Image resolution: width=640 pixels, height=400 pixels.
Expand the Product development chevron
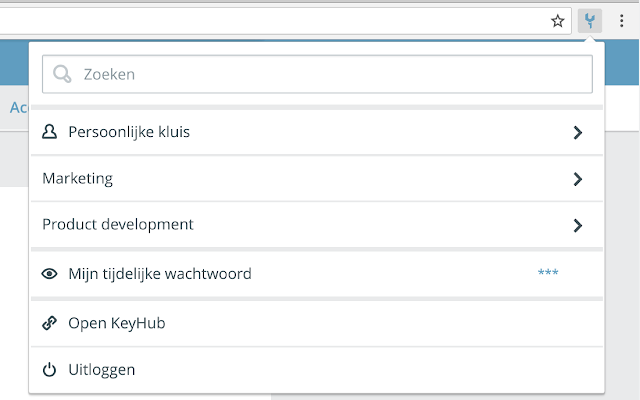pos(577,225)
